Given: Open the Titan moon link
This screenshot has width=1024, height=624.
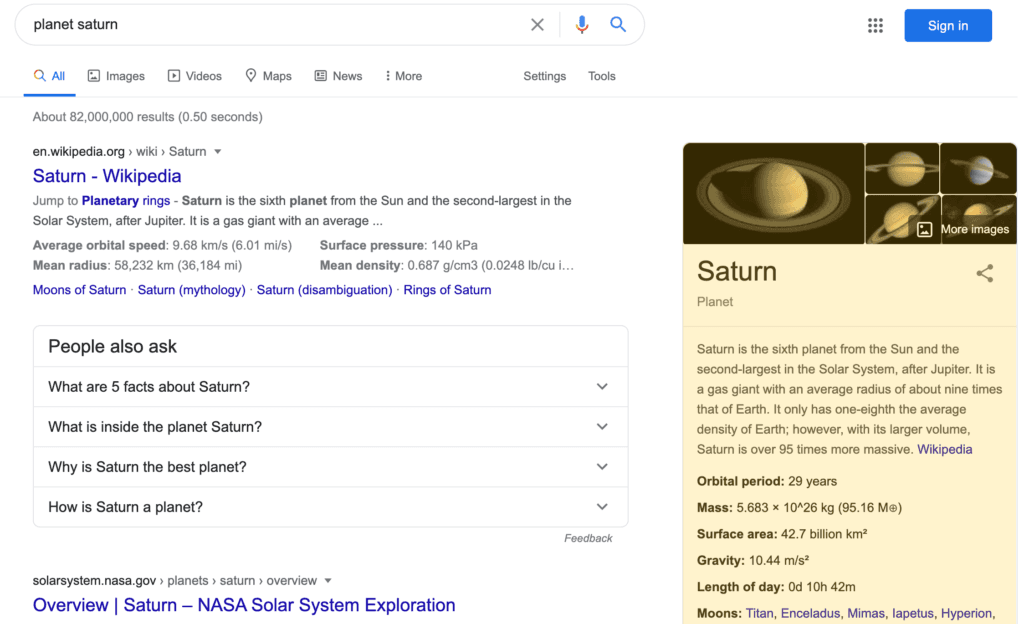Looking at the screenshot, I should [x=759, y=614].
